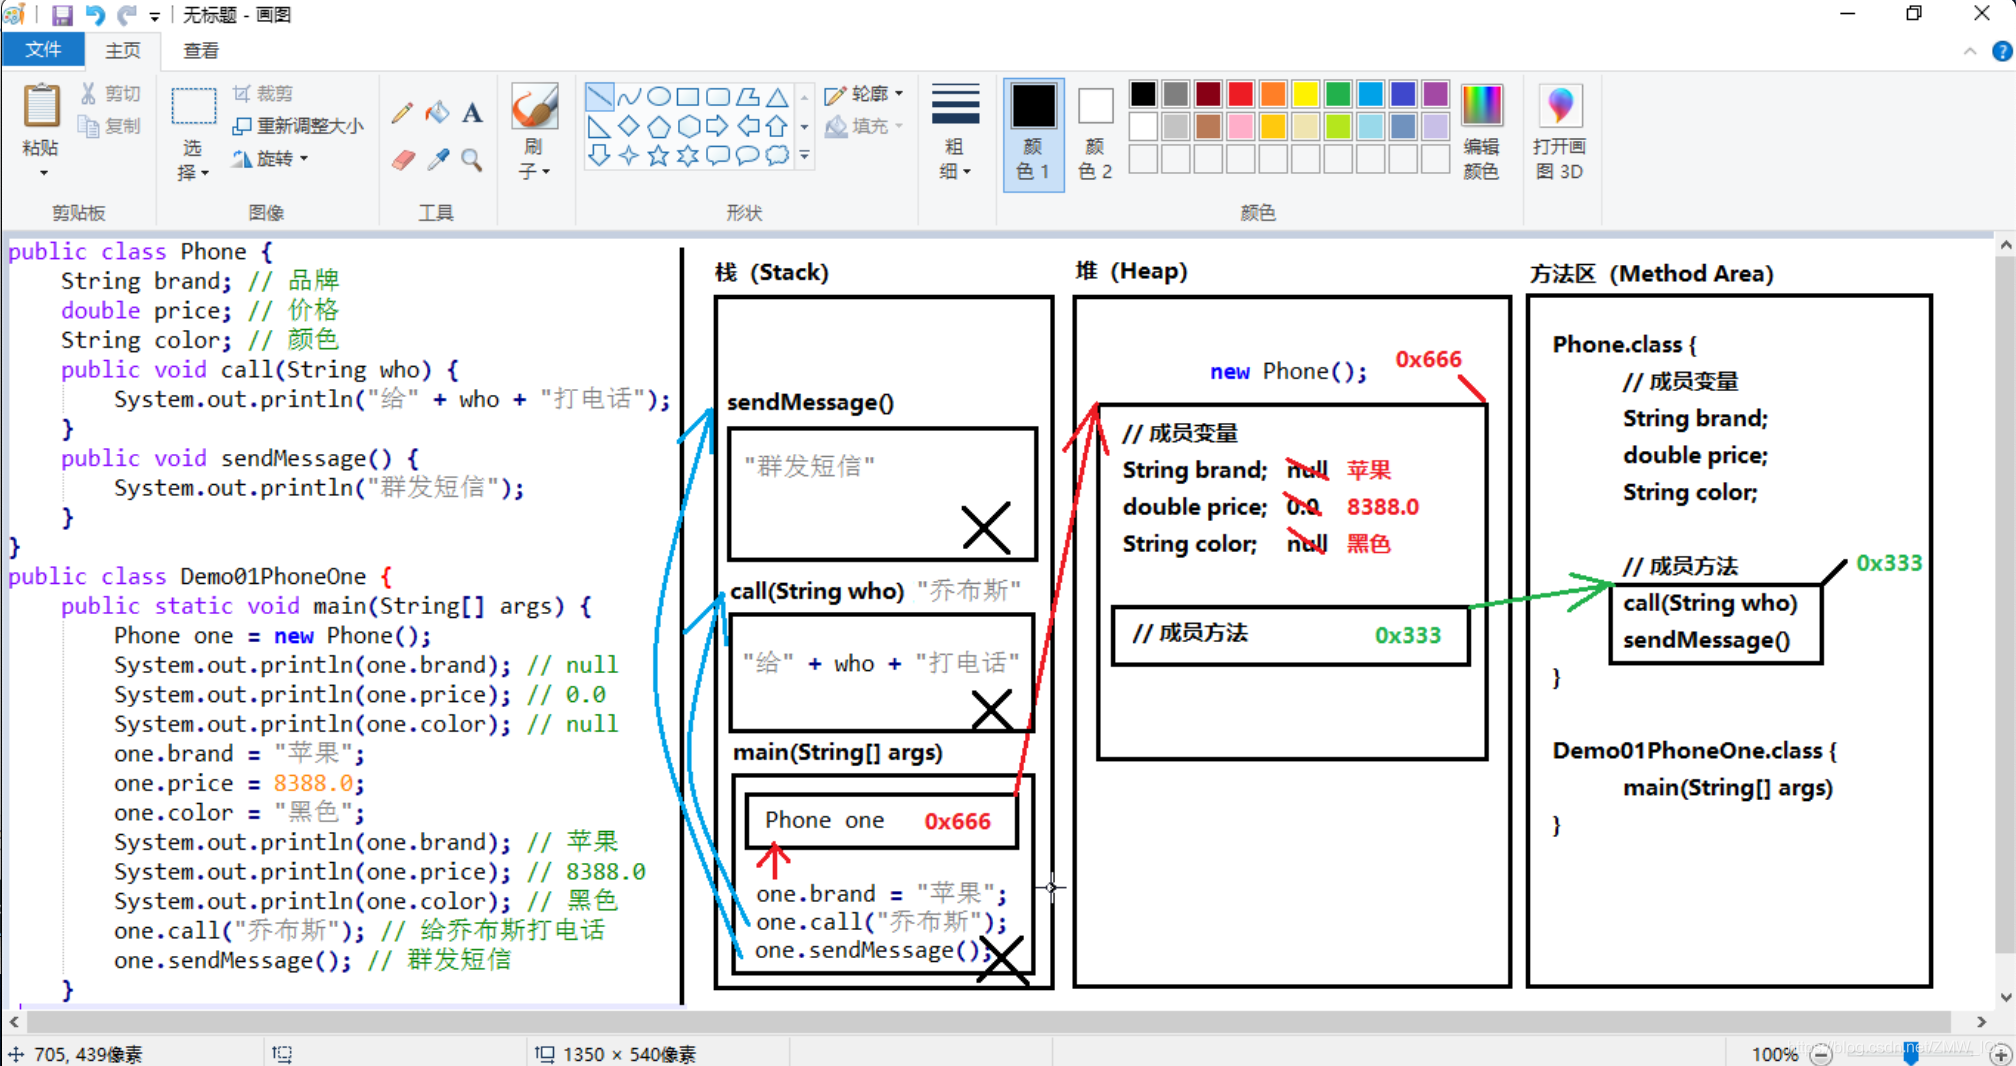Click the horizontal scrollbar left arrow

point(14,1022)
